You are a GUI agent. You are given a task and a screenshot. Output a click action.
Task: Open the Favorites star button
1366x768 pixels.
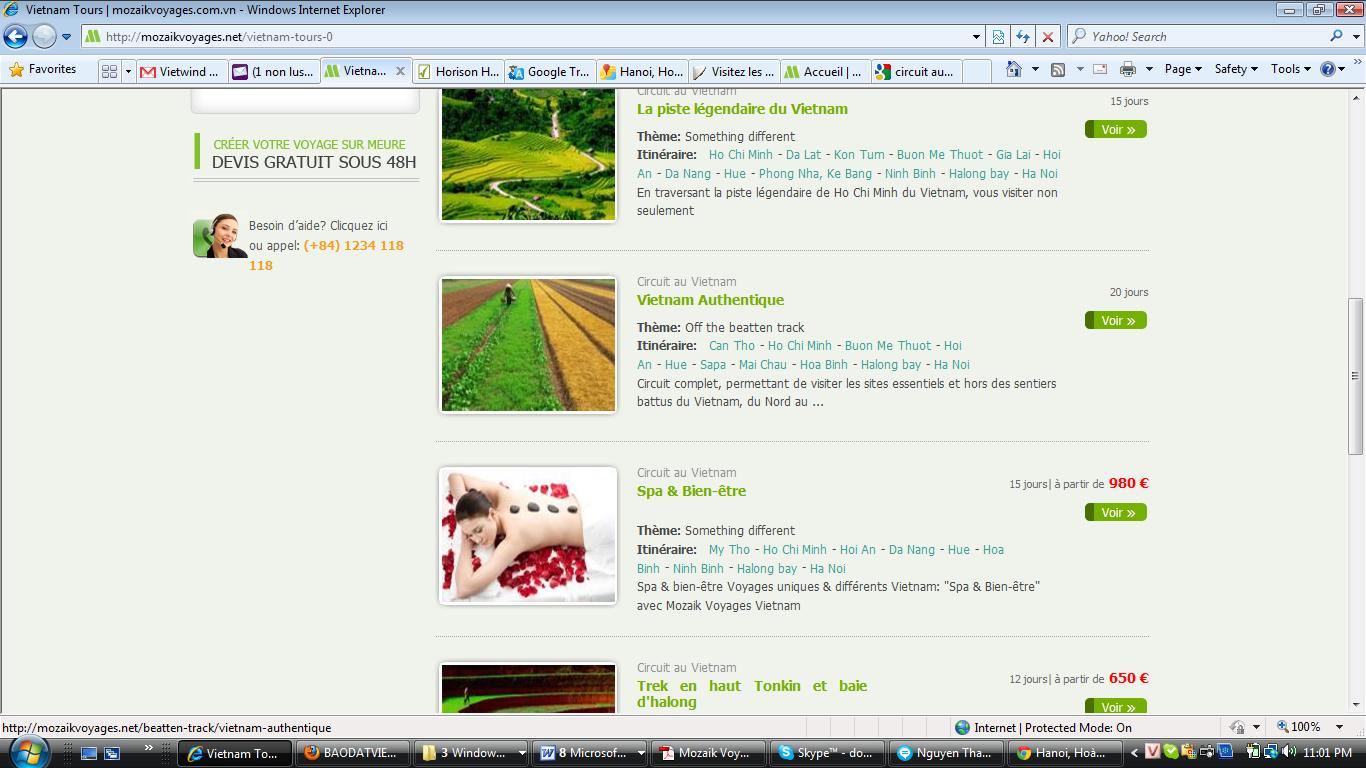click(43, 70)
